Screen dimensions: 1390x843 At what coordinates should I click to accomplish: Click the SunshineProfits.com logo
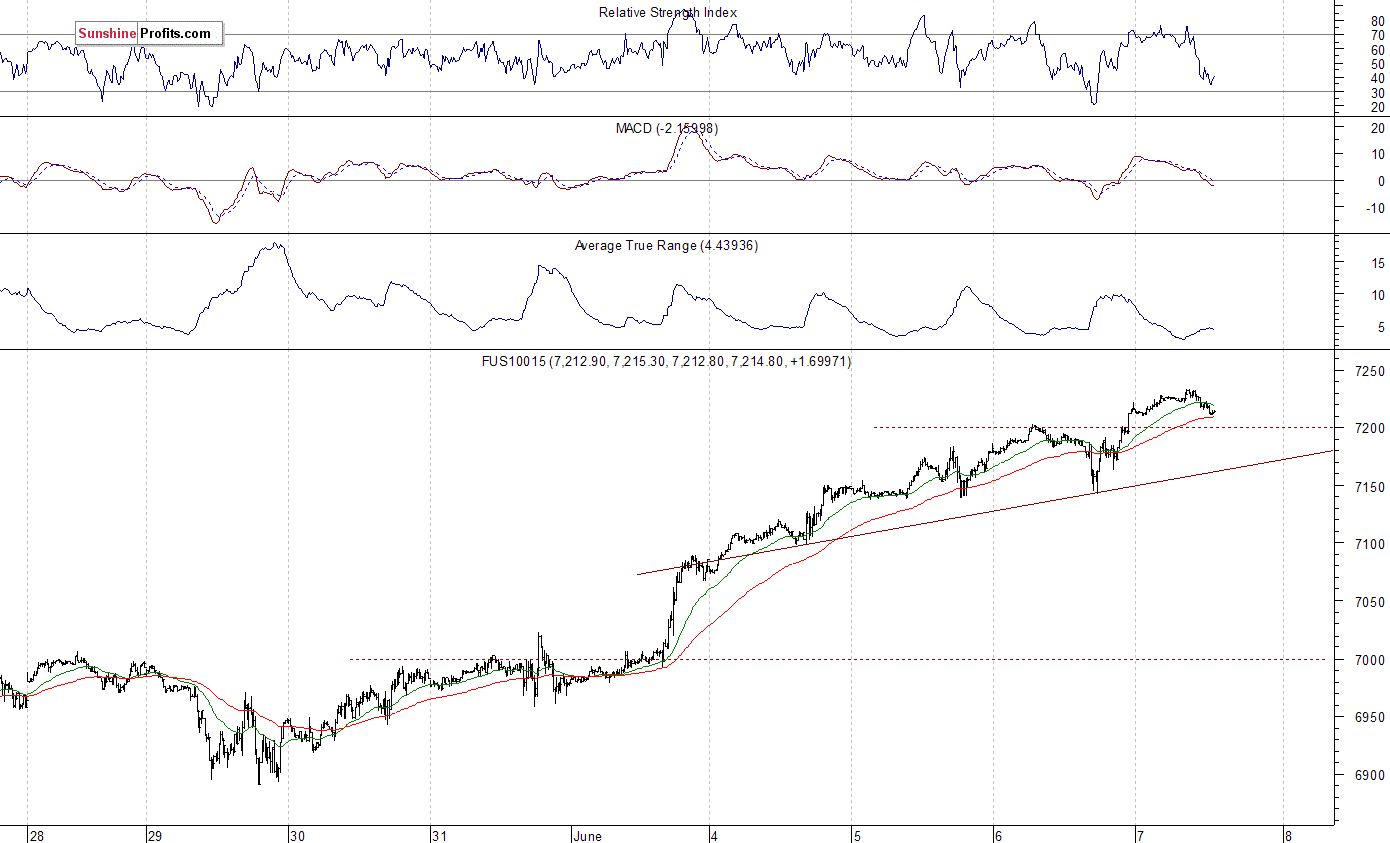point(149,34)
